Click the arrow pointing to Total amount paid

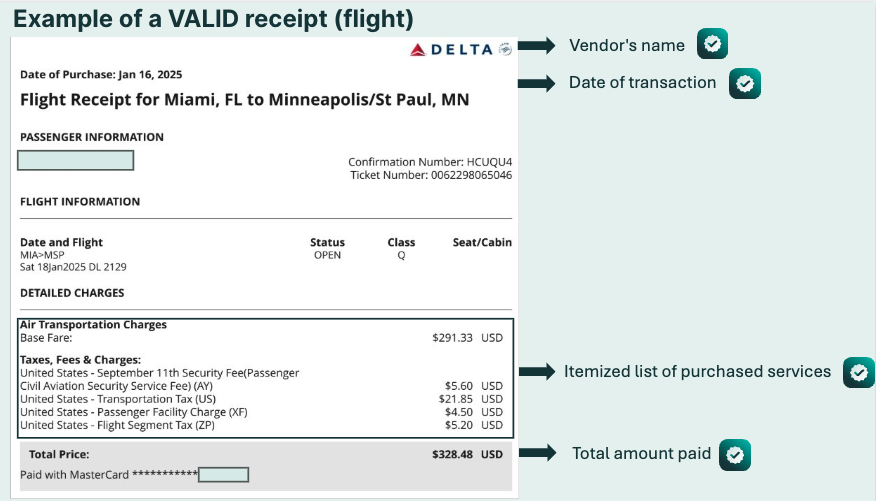[537, 452]
